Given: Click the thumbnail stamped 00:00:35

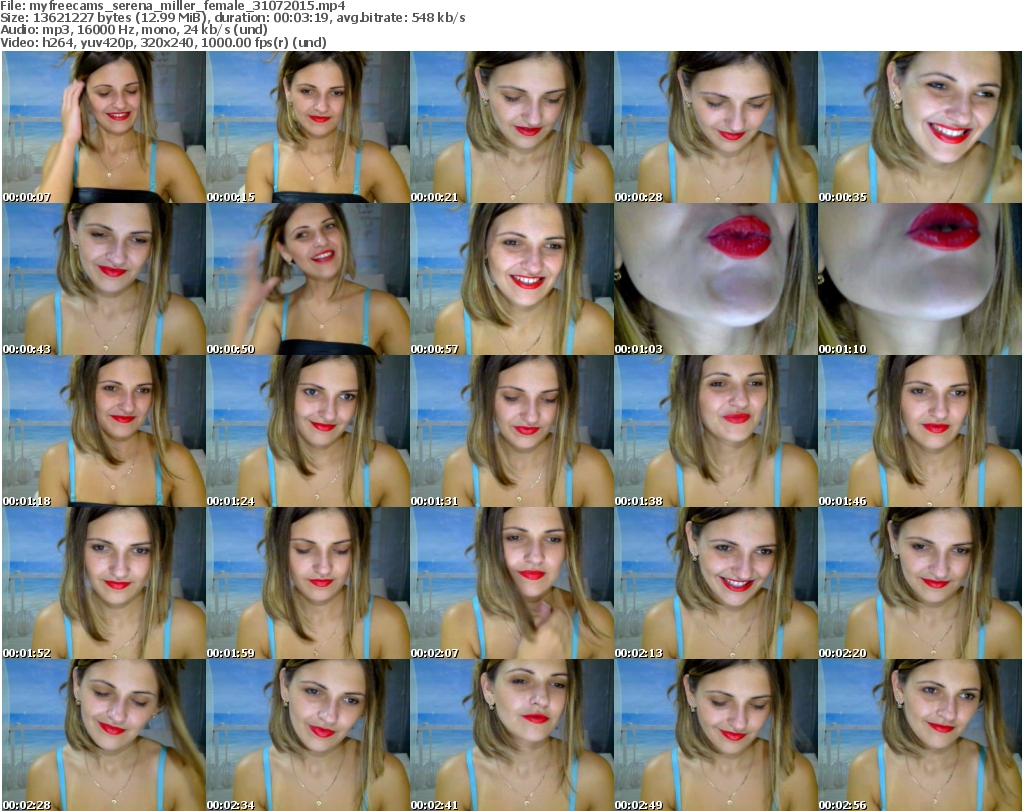Looking at the screenshot, I should 920,127.
